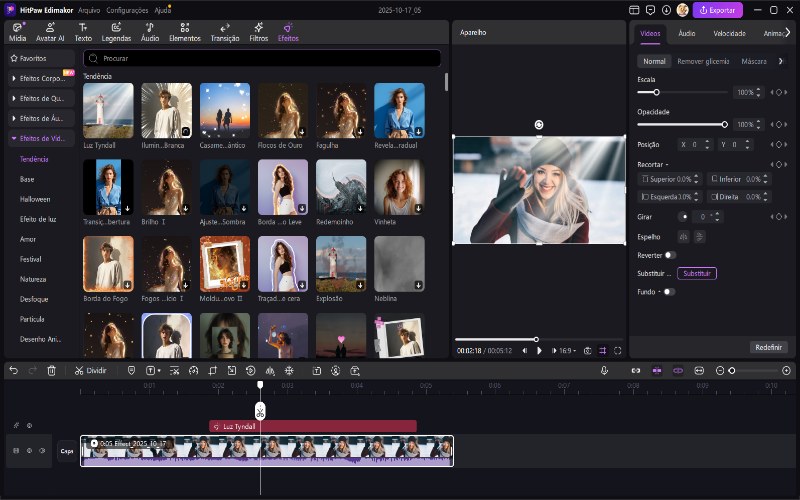This screenshot has width=800, height=500.
Task: Open the Áudio library
Action: pyautogui.click(x=150, y=32)
